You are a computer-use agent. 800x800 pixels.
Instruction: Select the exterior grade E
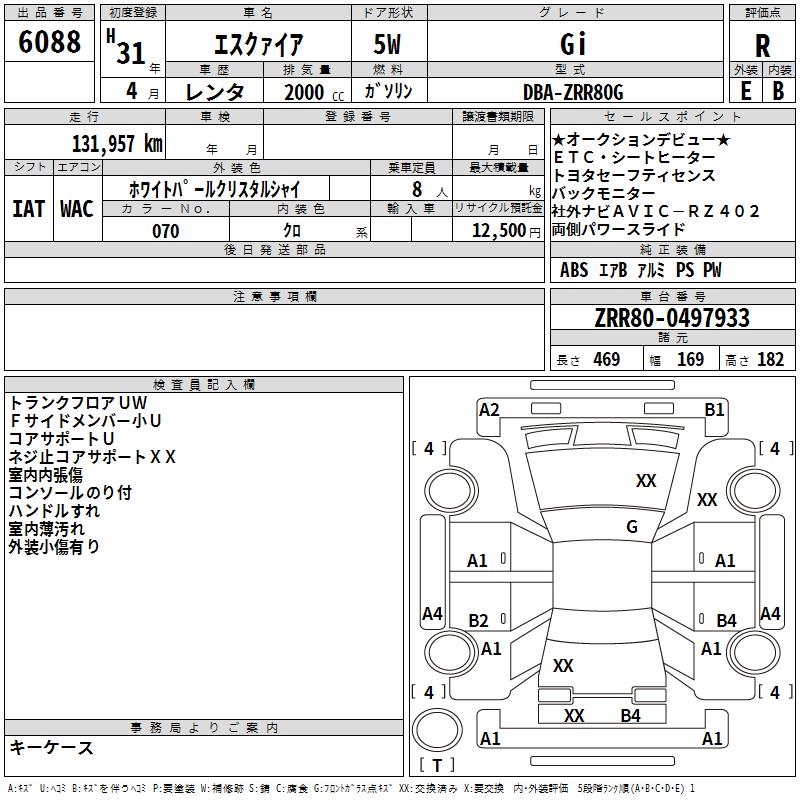pos(745,91)
